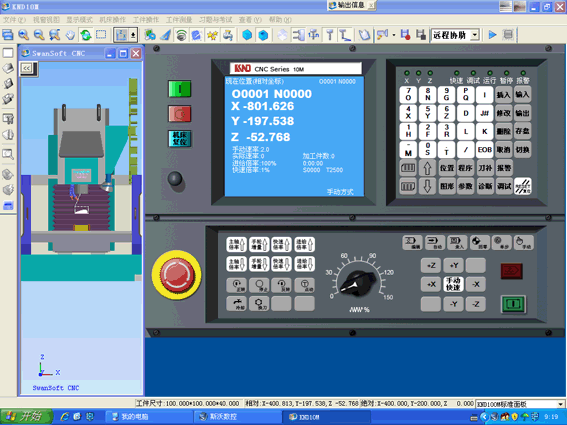Click the tool change 换刀 button
The image size is (567, 425).
click(x=260, y=303)
